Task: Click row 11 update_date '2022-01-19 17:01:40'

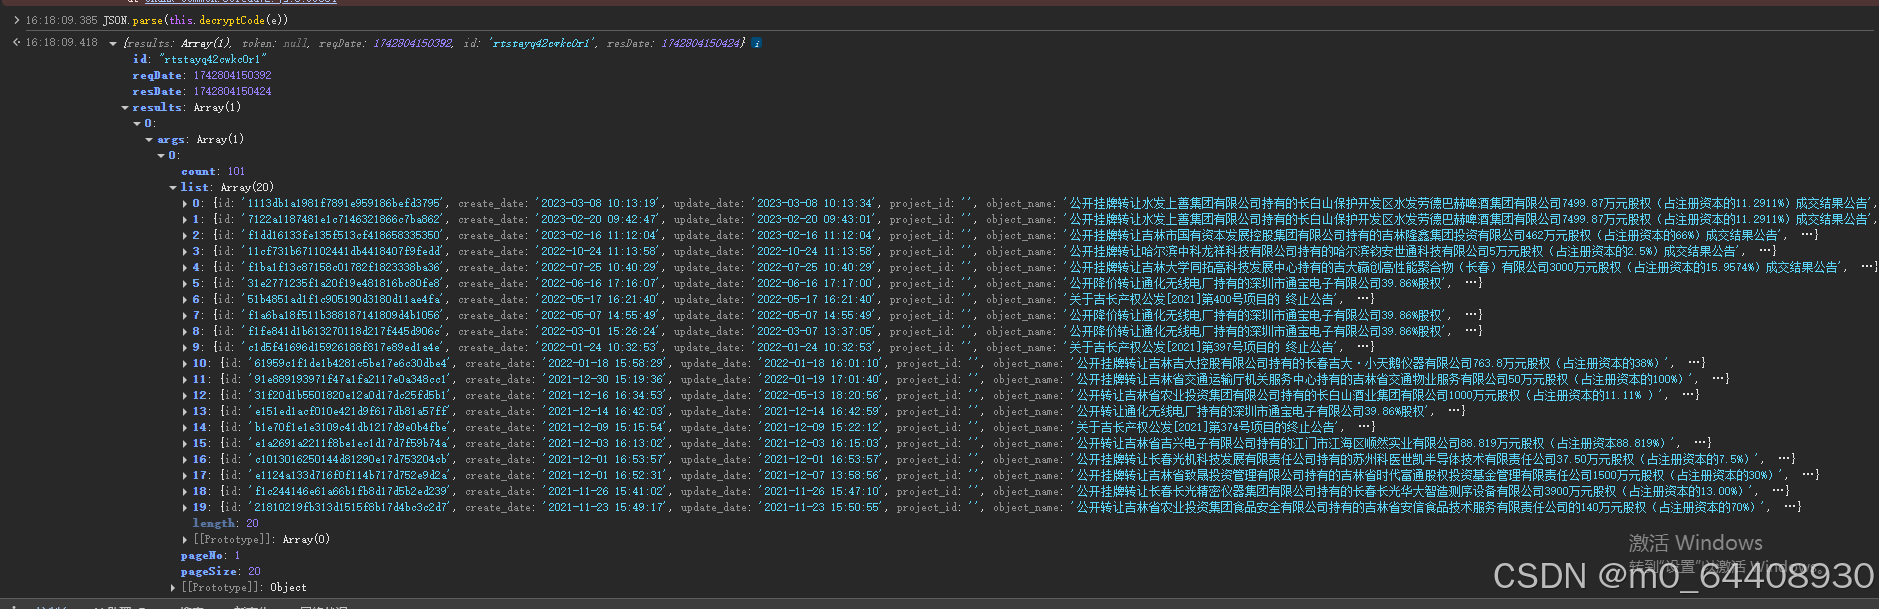Action: pos(822,380)
